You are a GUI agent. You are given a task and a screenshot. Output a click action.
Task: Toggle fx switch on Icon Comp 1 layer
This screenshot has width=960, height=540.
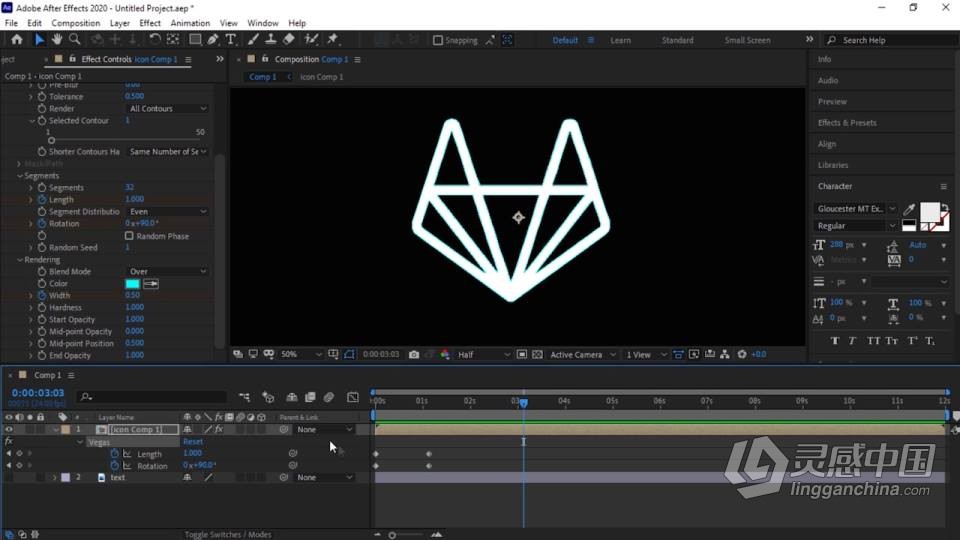point(219,430)
